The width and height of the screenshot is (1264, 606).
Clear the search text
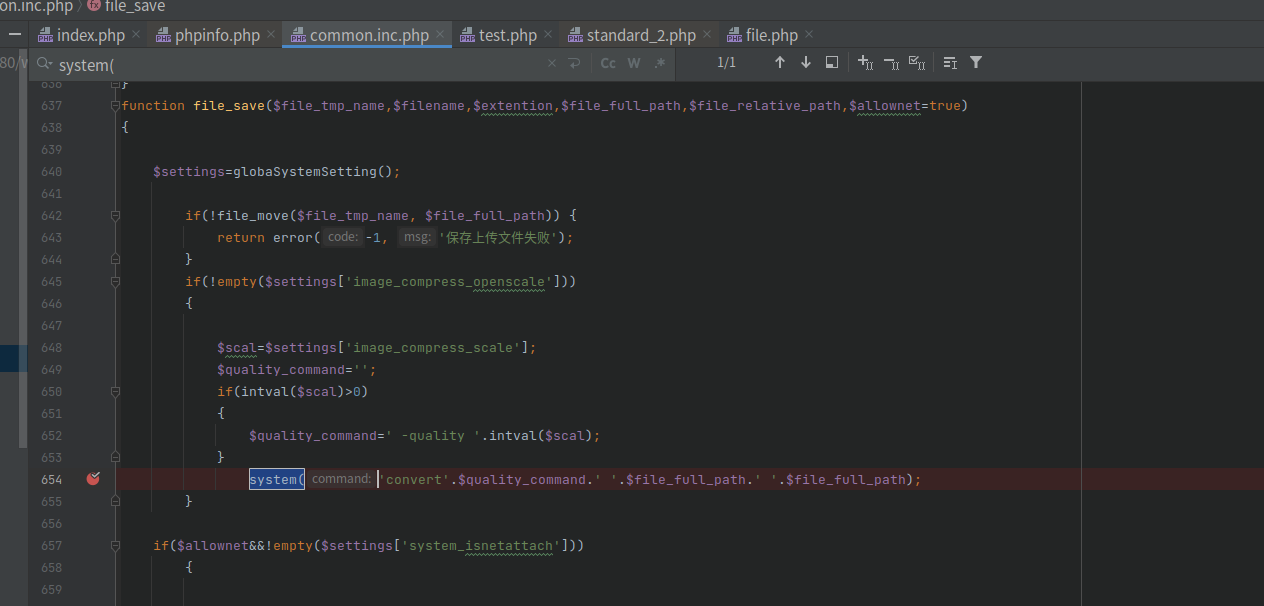point(552,63)
